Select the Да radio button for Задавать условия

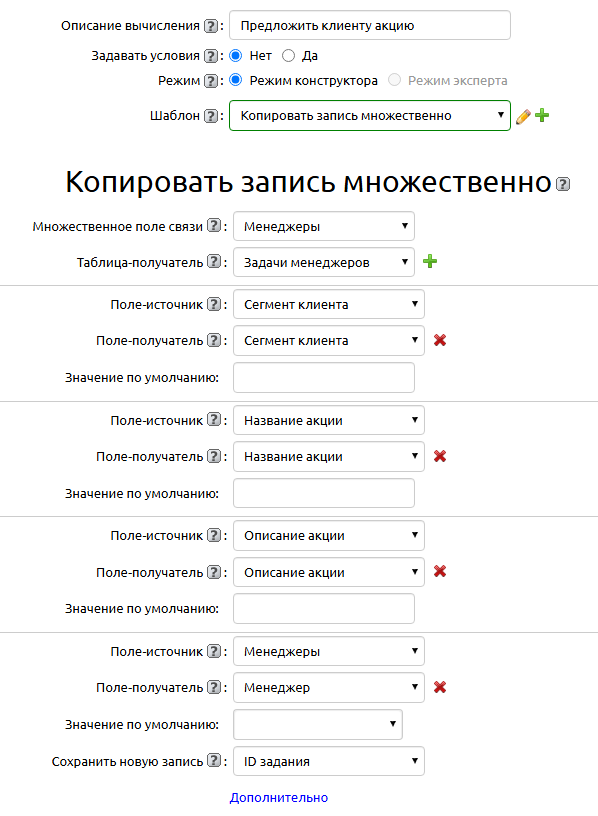point(289,56)
